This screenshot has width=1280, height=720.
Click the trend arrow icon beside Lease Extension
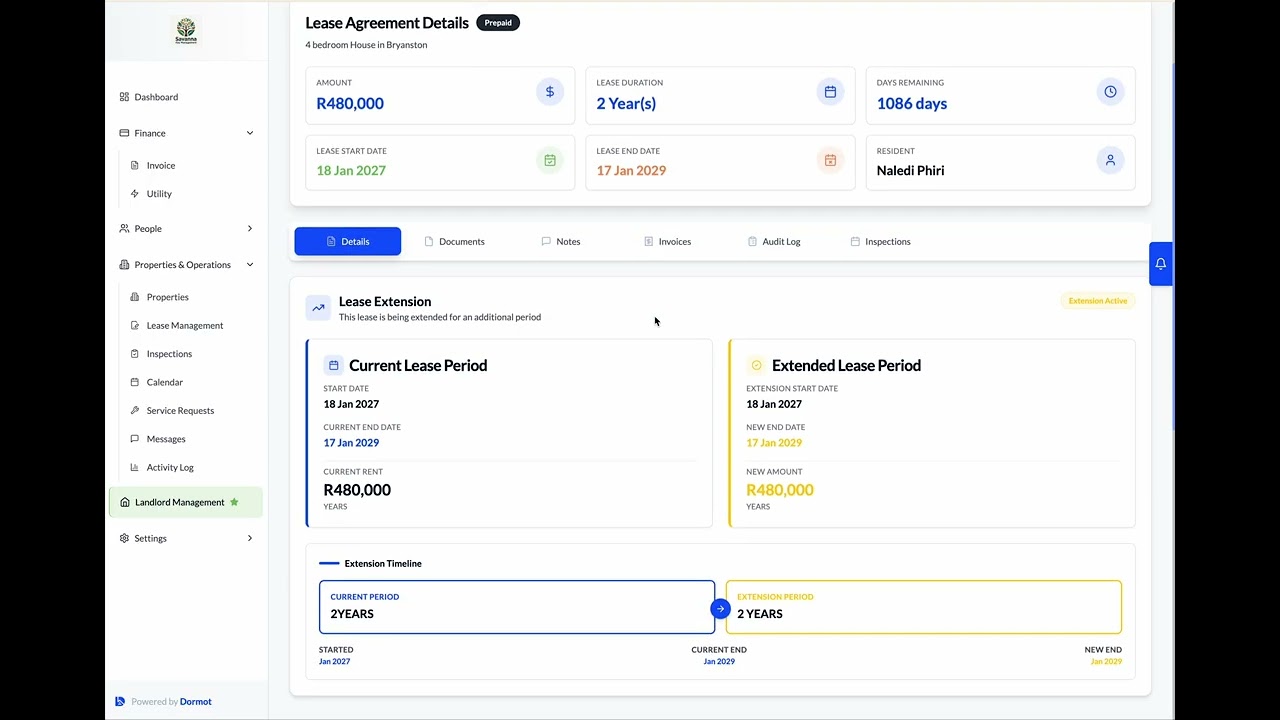[318, 308]
